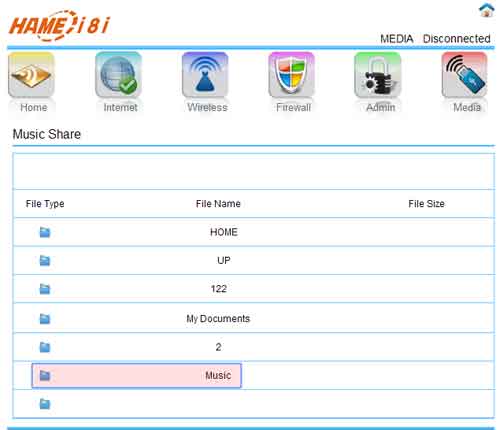
Task: Open the Media USB icon
Action: tap(465, 75)
